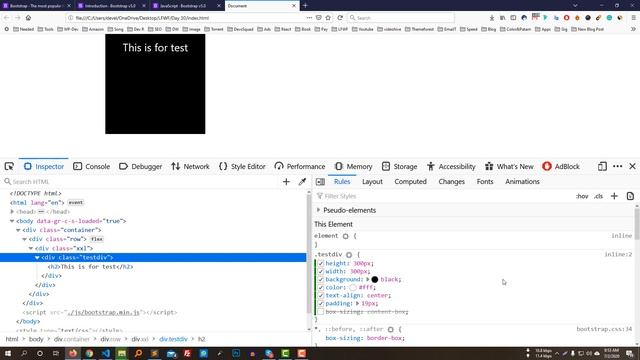Image resolution: width=640 pixels, height=360 pixels.
Task: Switch to the Layout tab
Action: [x=372, y=182]
